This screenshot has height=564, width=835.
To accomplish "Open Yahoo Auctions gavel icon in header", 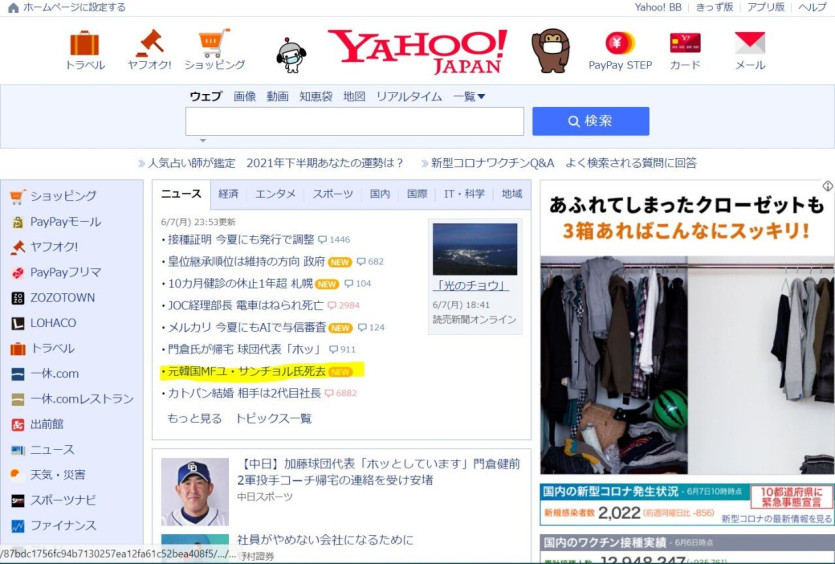I will (150, 43).
